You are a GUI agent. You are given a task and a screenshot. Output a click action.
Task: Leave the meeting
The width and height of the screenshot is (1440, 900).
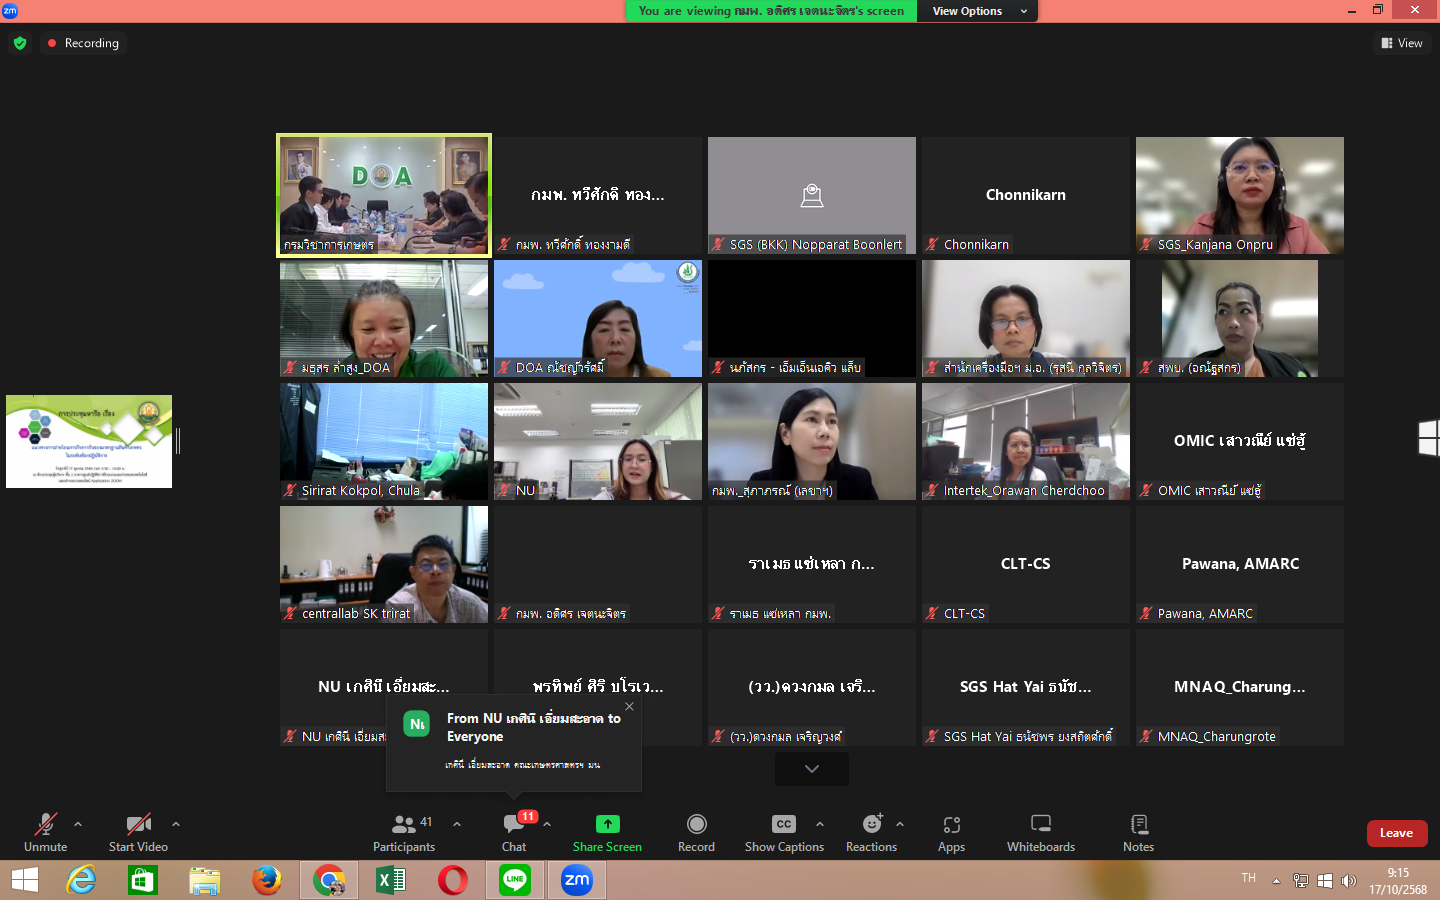(x=1396, y=833)
